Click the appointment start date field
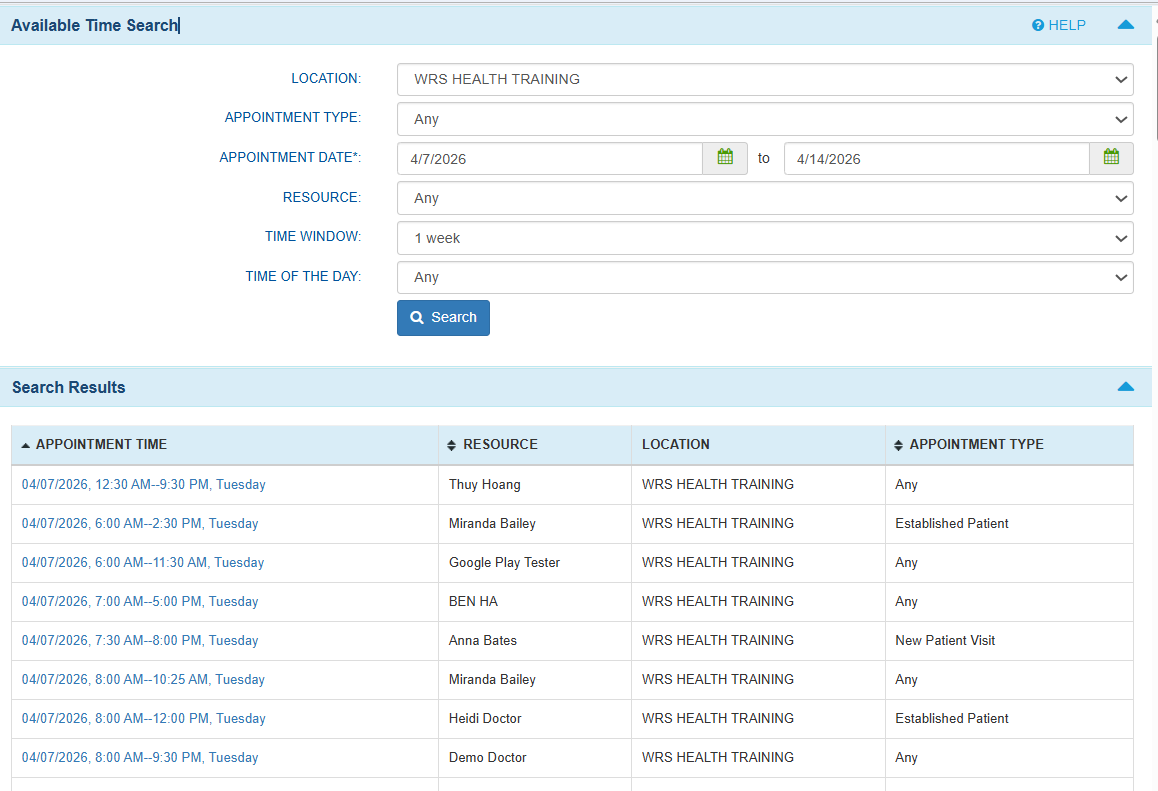Screen dimensions: 1158x791 550,159
